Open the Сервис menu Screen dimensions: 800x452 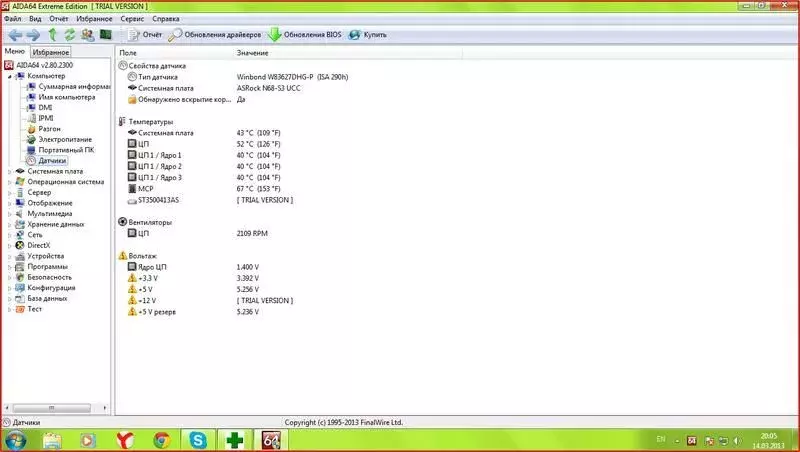click(x=132, y=18)
